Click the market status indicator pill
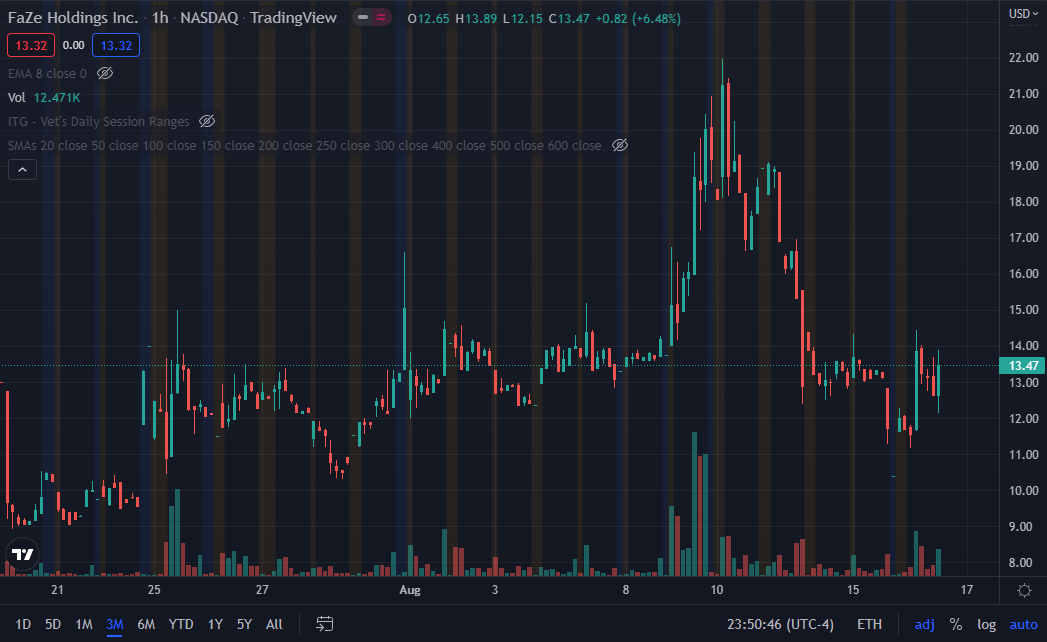The height and width of the screenshot is (642, 1047). (372, 17)
